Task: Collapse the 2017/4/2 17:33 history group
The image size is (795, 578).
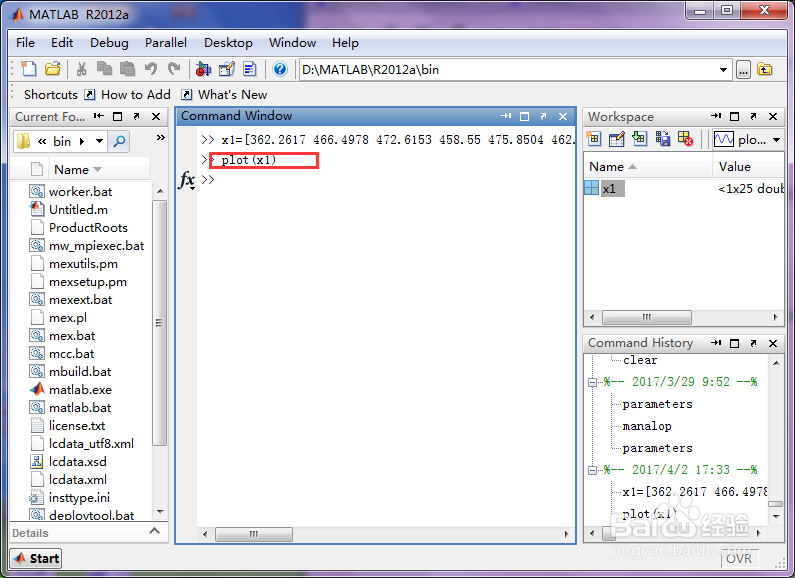Action: 592,470
